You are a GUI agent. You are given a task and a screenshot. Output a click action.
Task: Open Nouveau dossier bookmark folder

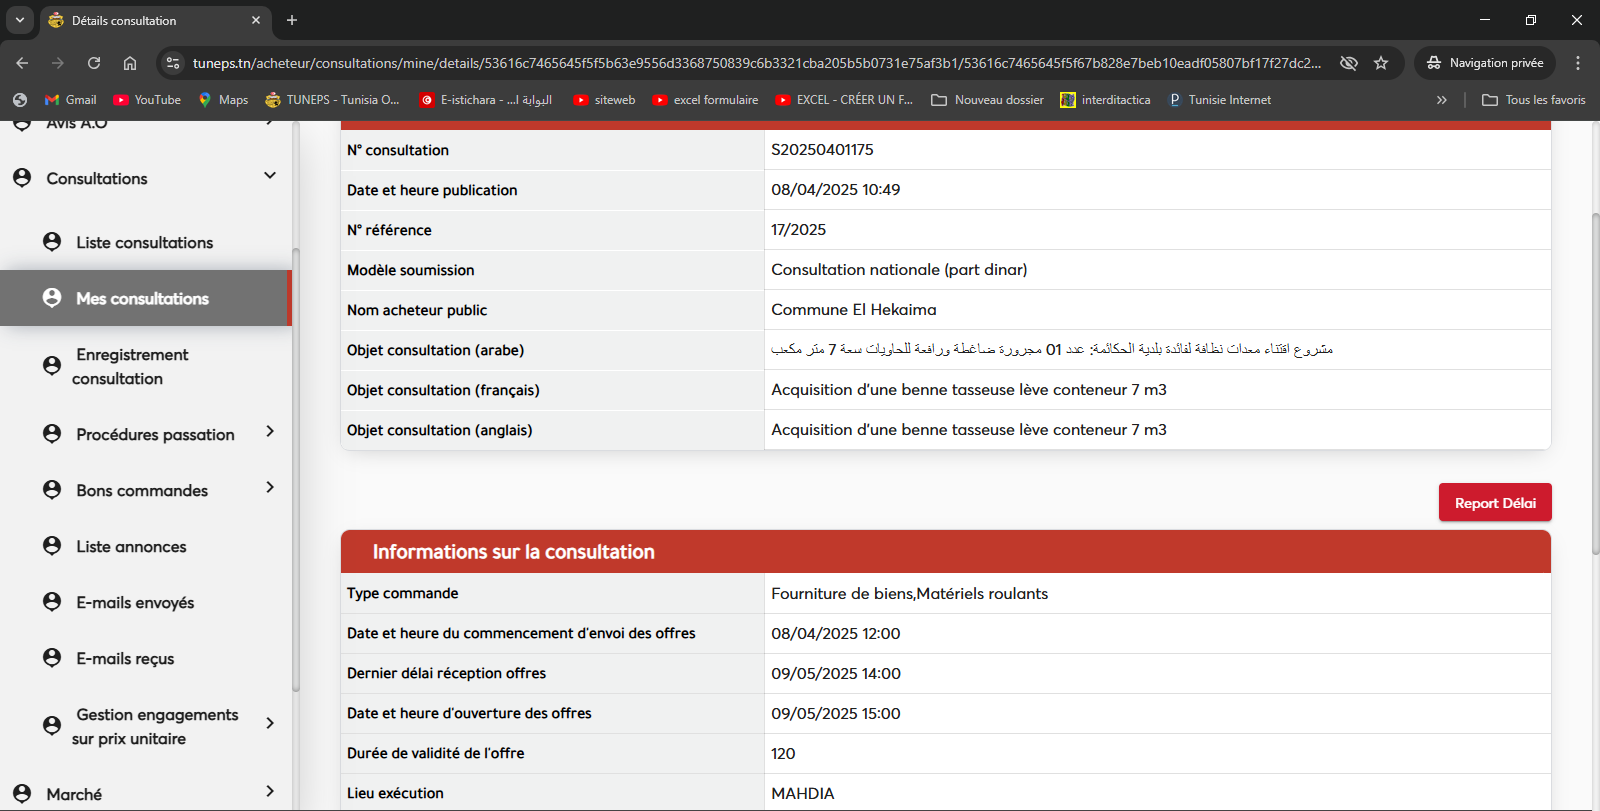(x=987, y=100)
